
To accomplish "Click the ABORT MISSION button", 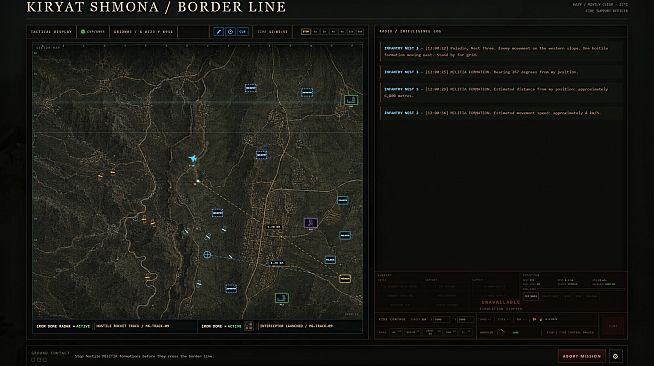I will (x=581, y=356).
